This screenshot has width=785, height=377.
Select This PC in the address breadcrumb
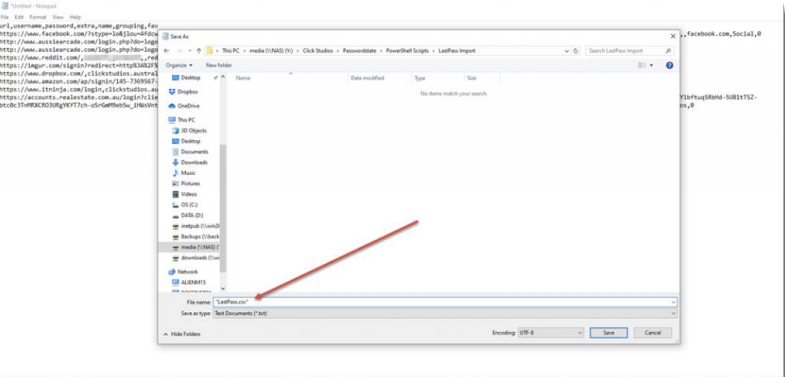(x=231, y=51)
